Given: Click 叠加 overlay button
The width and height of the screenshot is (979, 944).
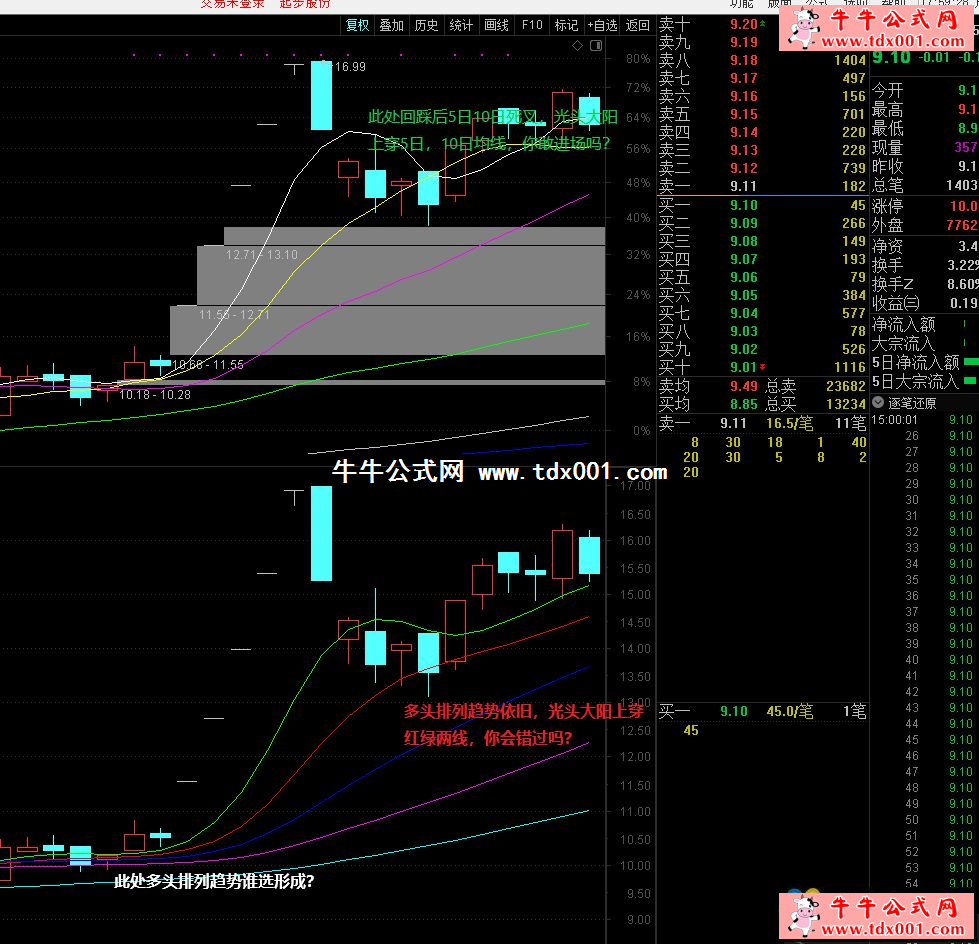Looking at the screenshot, I should click(x=391, y=25).
